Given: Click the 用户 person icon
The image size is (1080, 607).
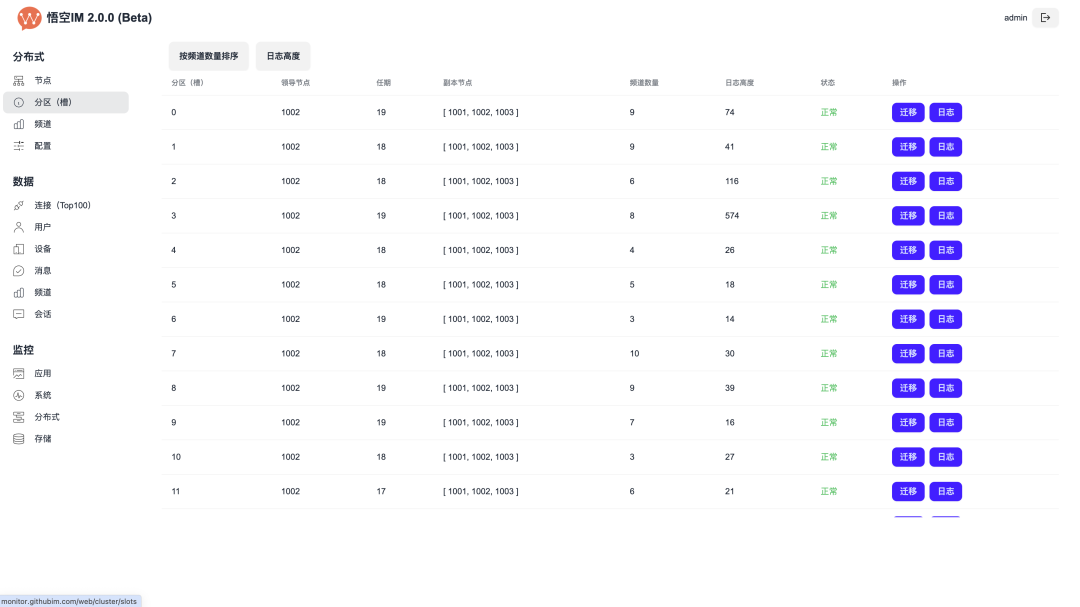Looking at the screenshot, I should click(x=18, y=227).
